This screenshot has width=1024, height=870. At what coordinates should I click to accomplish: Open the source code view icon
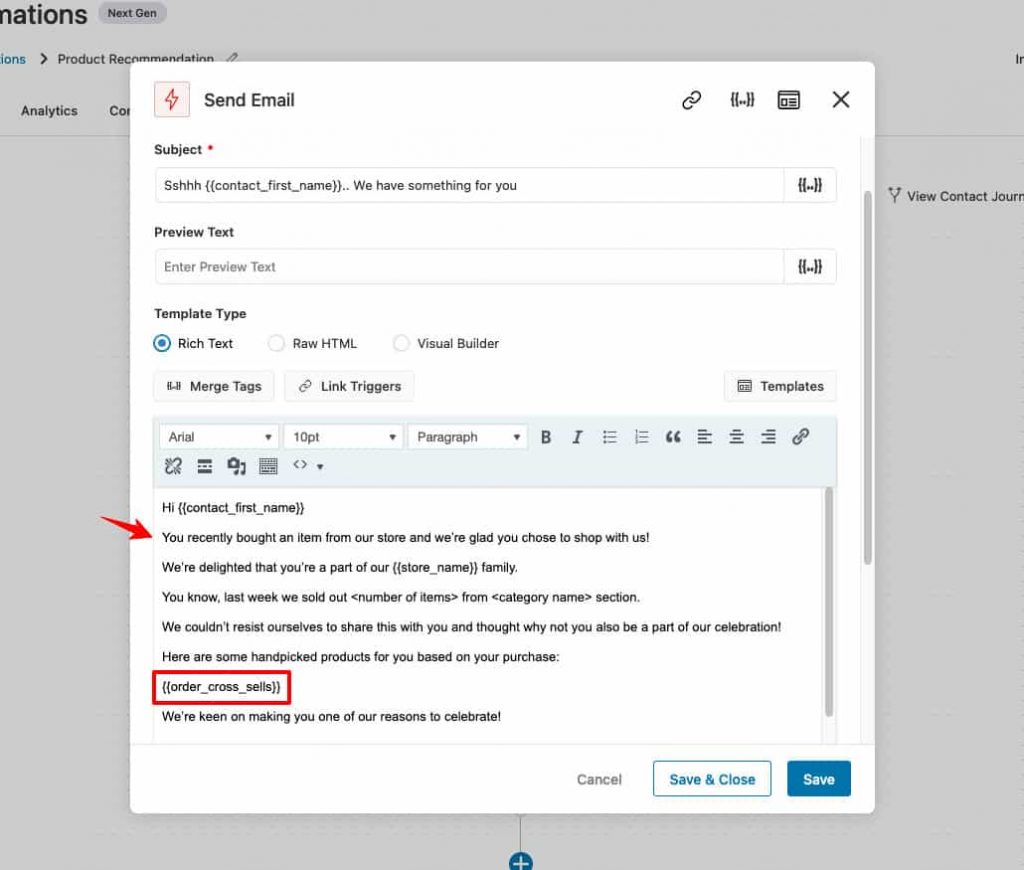[300, 465]
